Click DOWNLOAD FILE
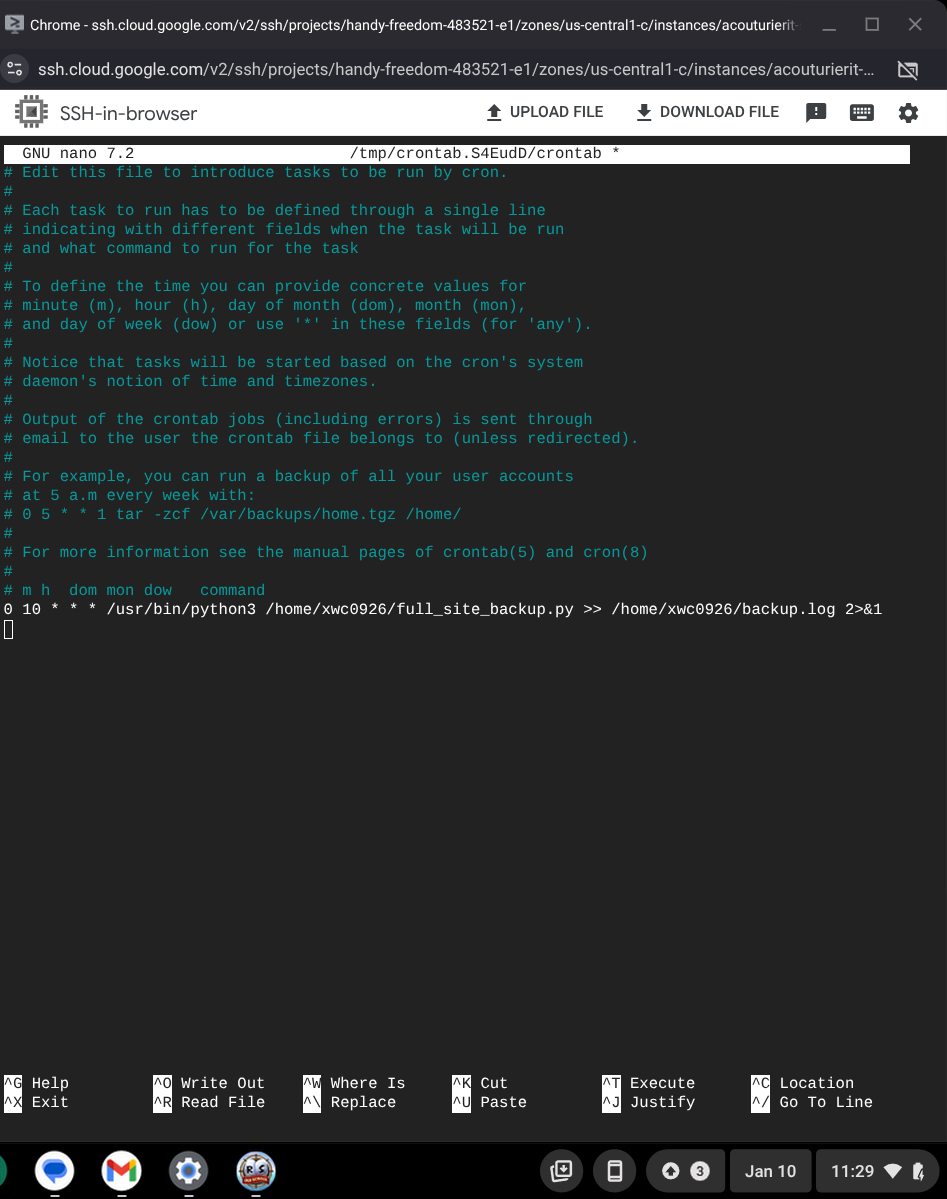Image resolution: width=947 pixels, height=1199 pixels. point(706,112)
